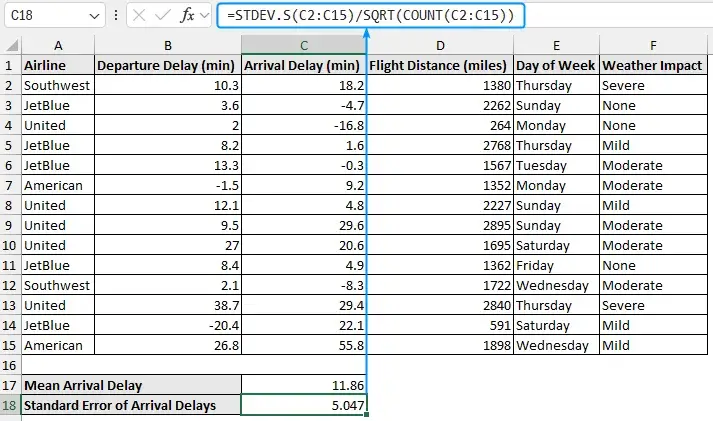Screen dimensions: 713x421
Task: Click the fill handle of cell C18
Action: [x=367, y=414]
